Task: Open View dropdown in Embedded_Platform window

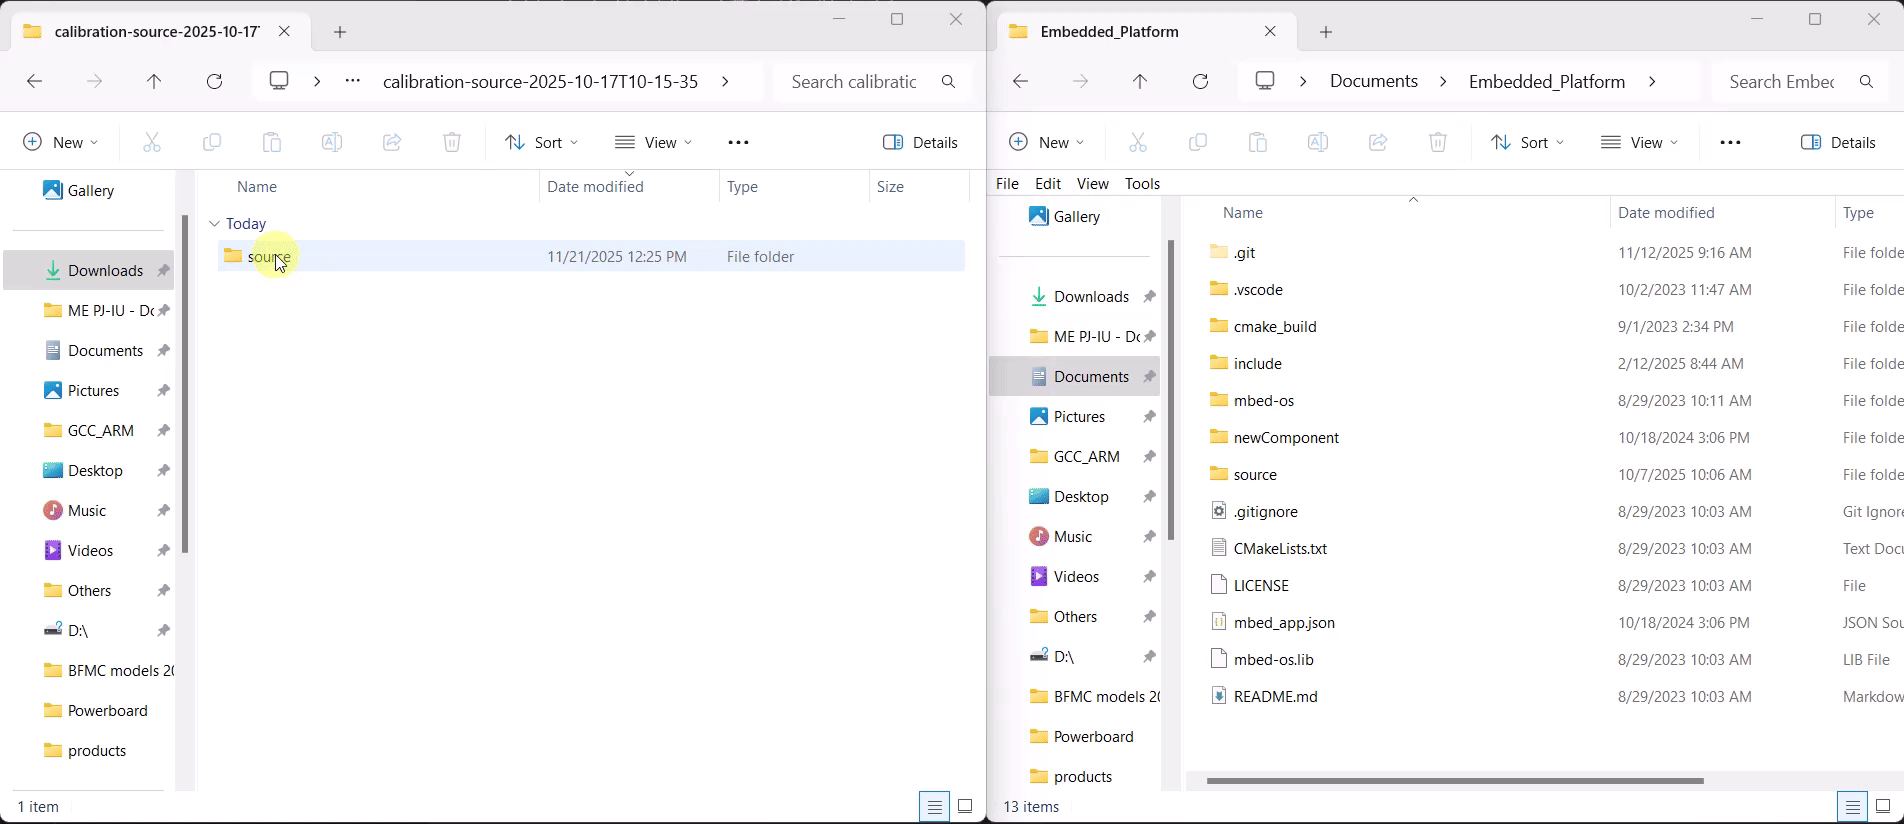Action: click(x=1639, y=143)
